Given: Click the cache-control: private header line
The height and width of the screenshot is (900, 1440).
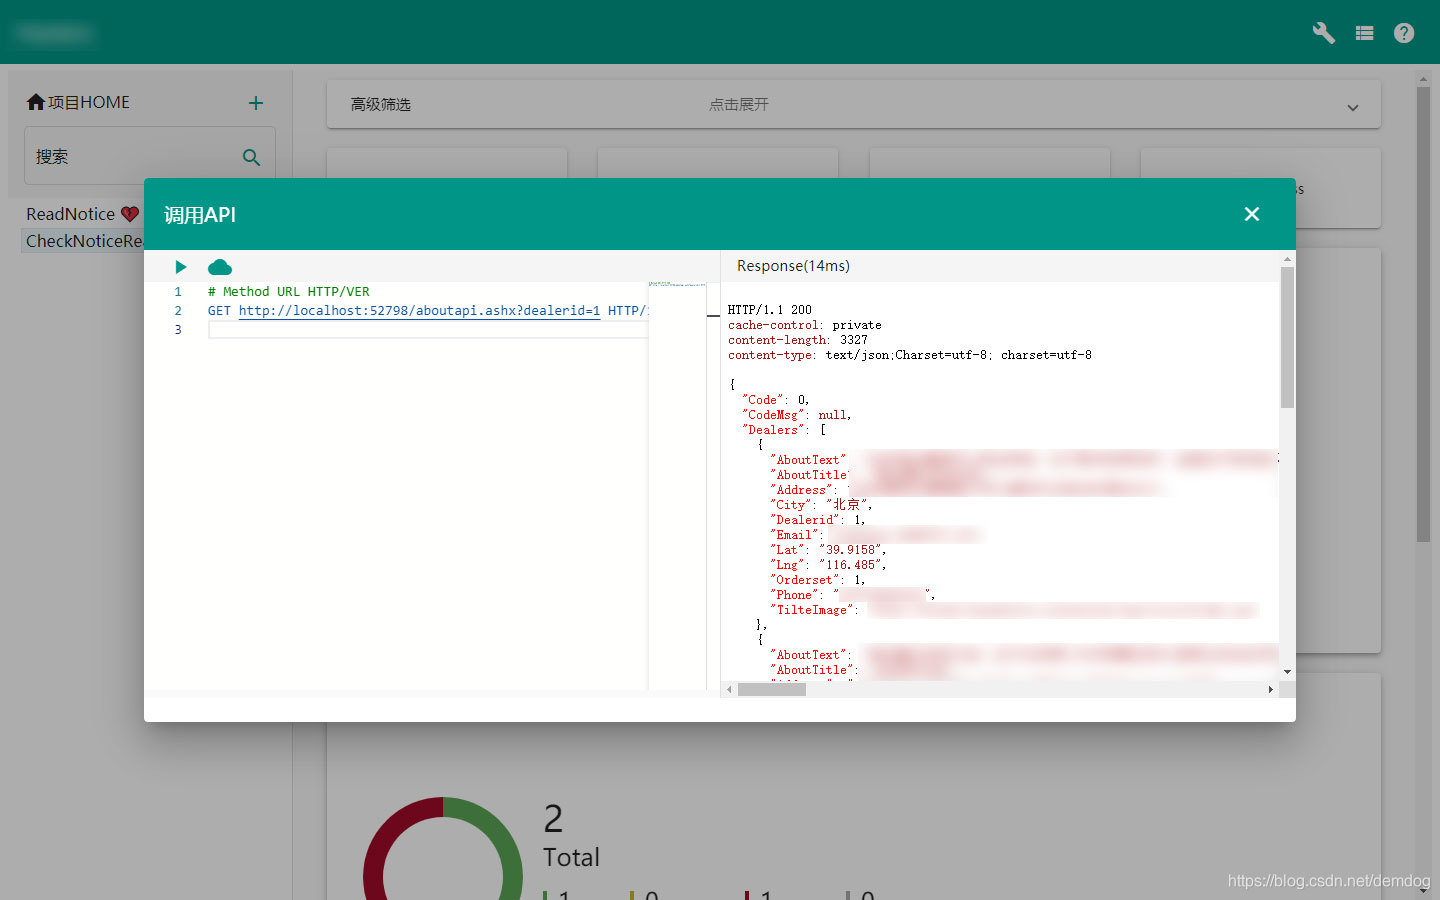Looking at the screenshot, I should coord(805,325).
